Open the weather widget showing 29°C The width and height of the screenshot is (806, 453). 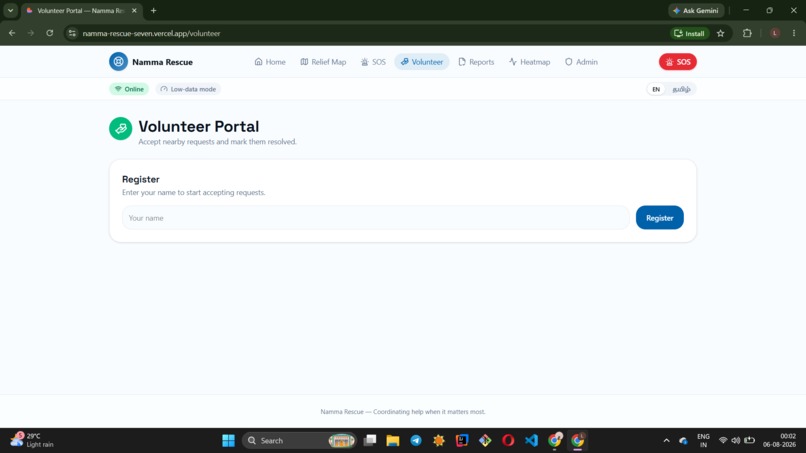(32, 440)
